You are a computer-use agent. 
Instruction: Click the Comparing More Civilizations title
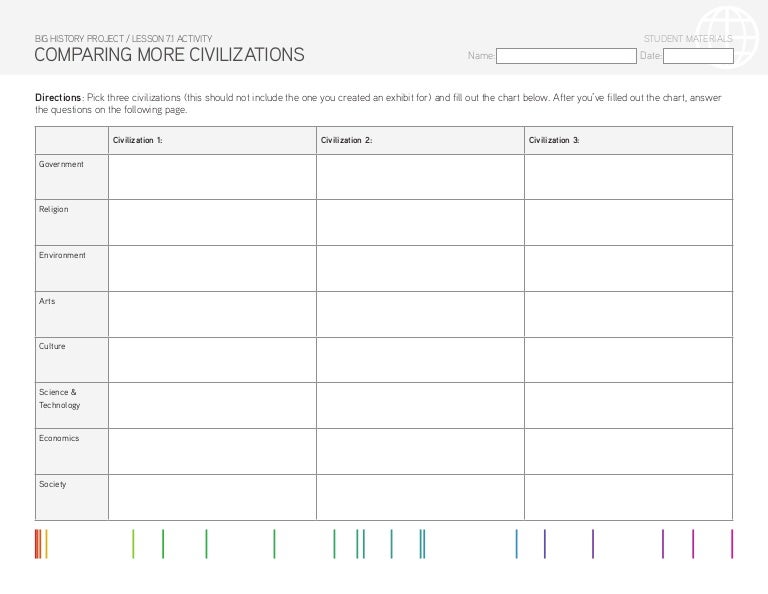pyautogui.click(x=169, y=55)
